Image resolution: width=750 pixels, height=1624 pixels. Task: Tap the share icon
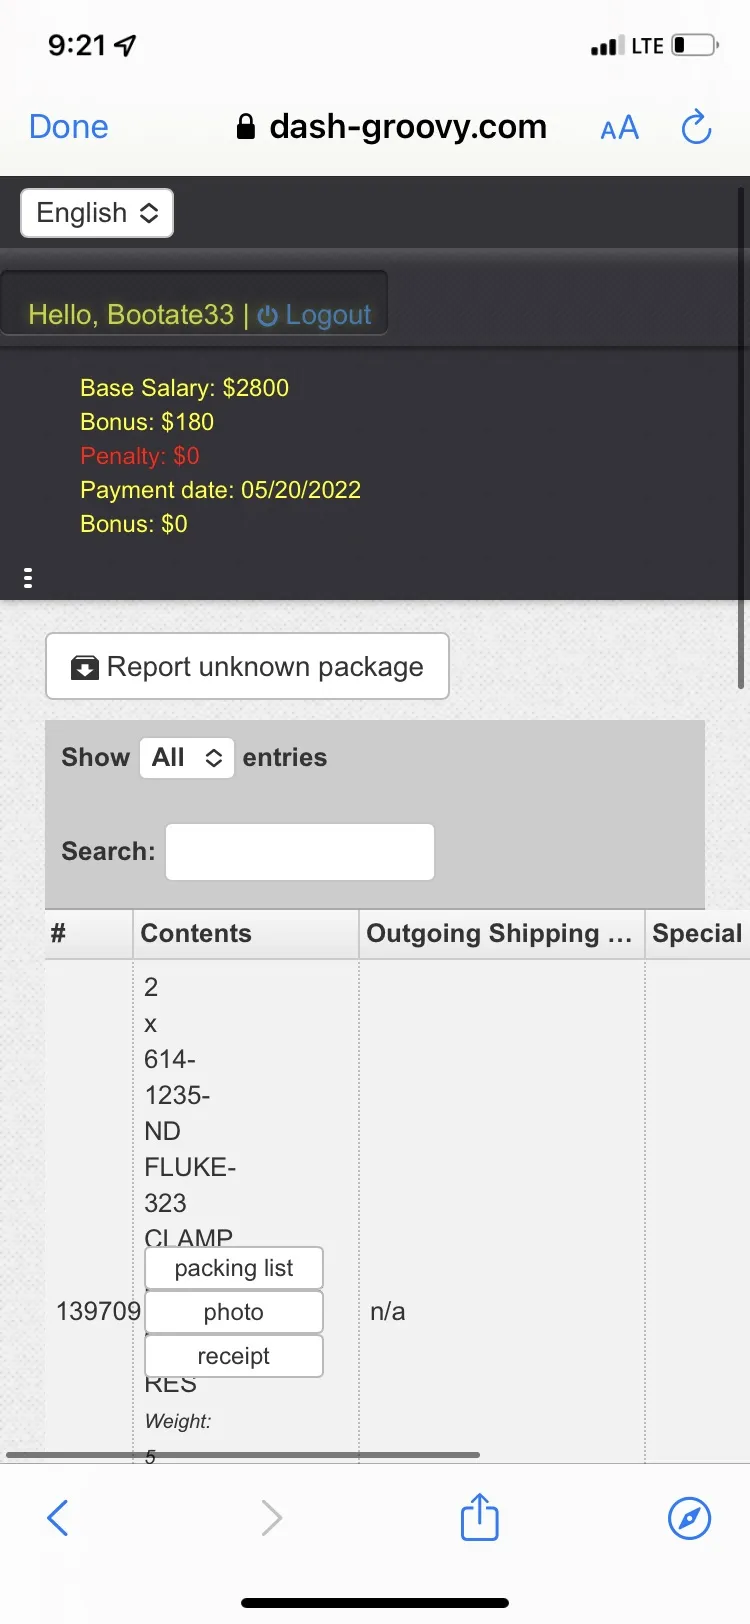[479, 1517]
